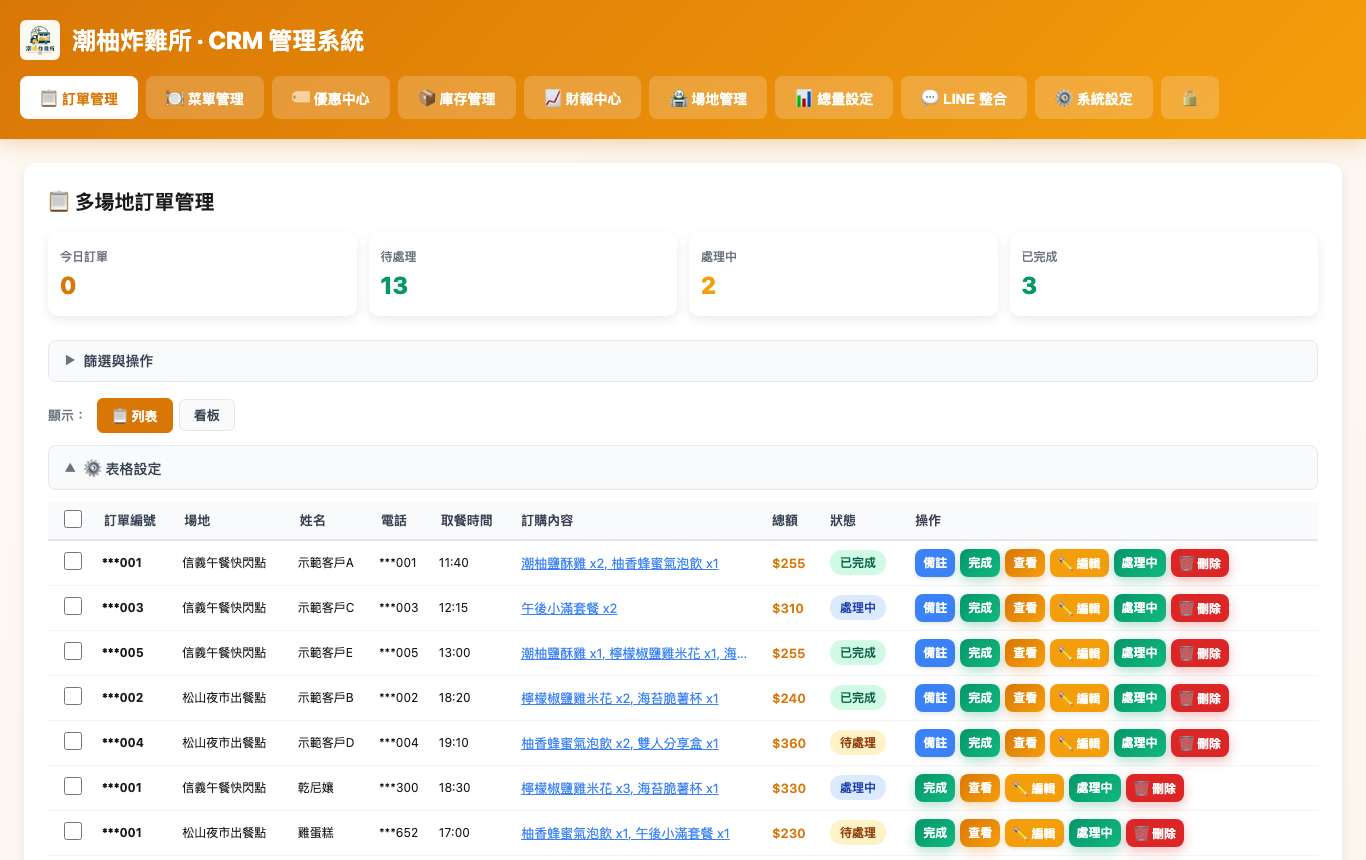This screenshot has height=860, width=1366.
Task: Delete 示範客戶E order with trash button
Action: 1200,653
